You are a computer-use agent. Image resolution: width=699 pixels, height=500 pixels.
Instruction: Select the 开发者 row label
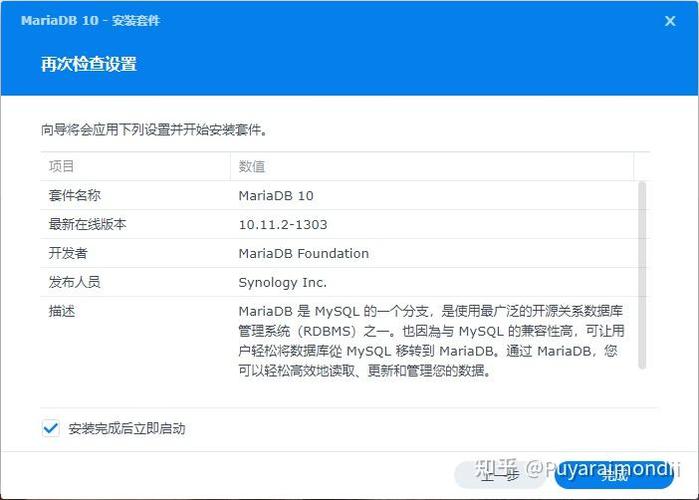[x=68, y=253]
